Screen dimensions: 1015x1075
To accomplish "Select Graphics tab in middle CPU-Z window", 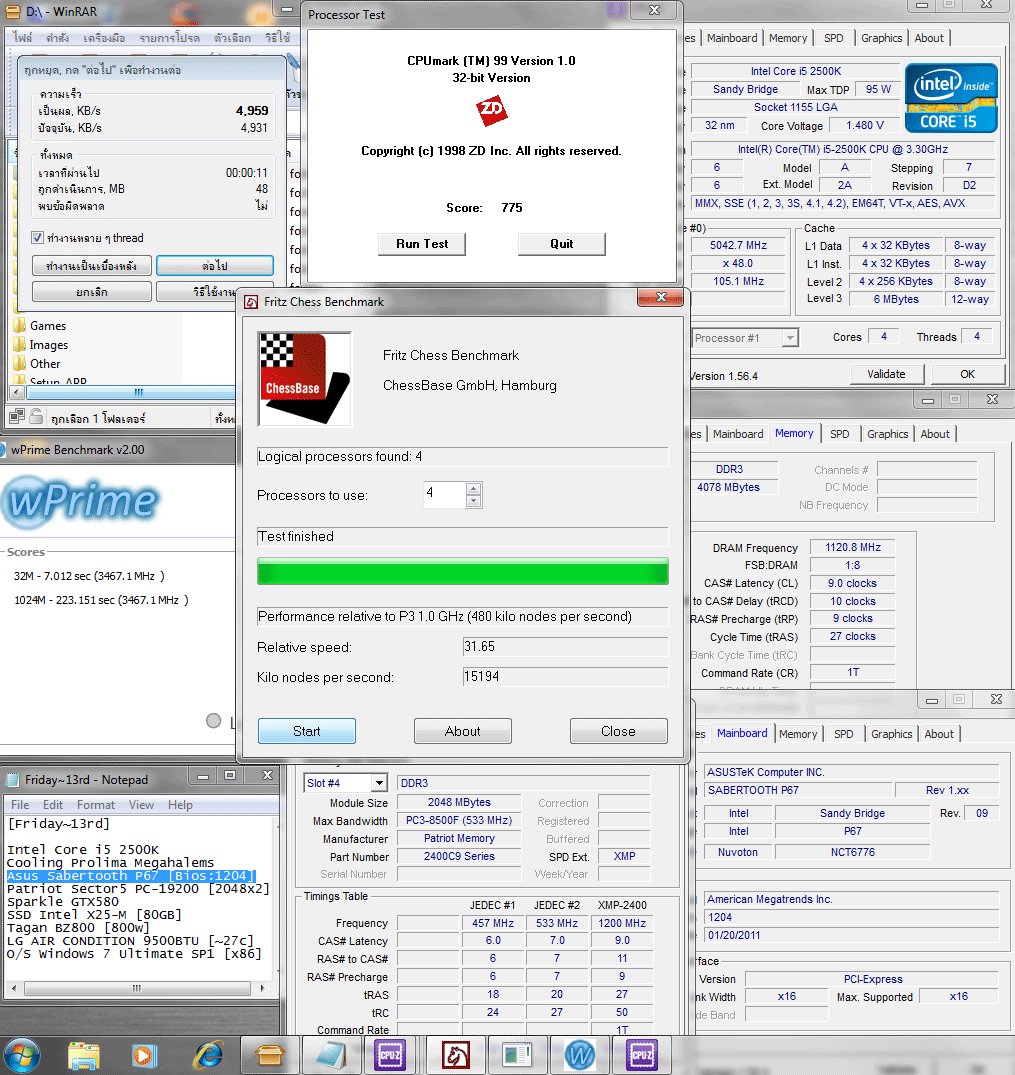I will 887,434.
